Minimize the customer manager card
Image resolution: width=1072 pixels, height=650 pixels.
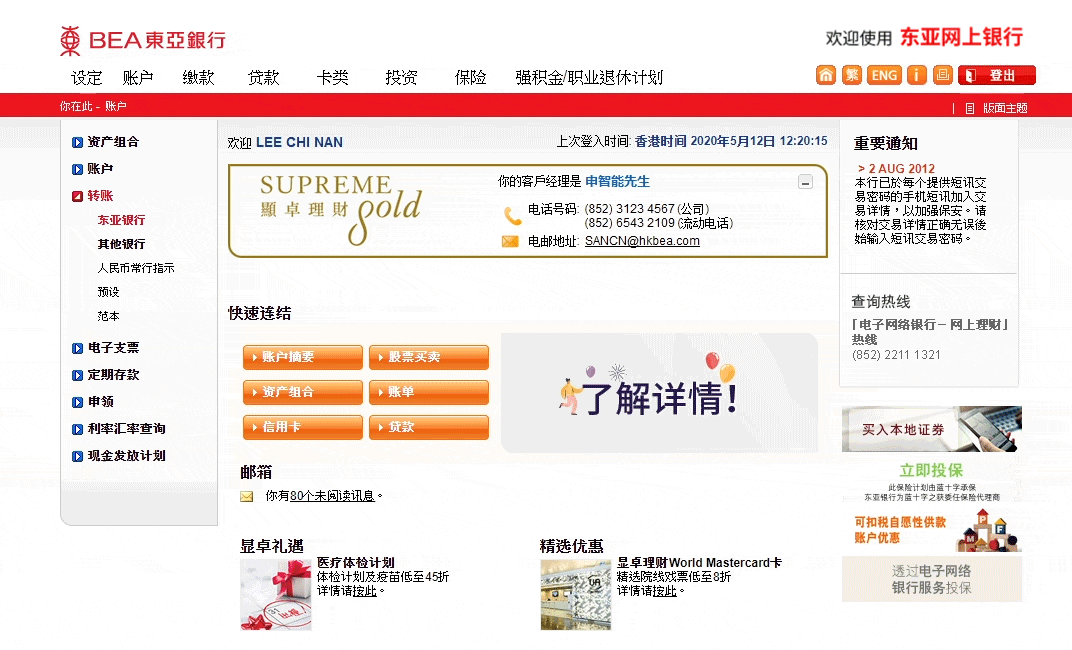[805, 182]
